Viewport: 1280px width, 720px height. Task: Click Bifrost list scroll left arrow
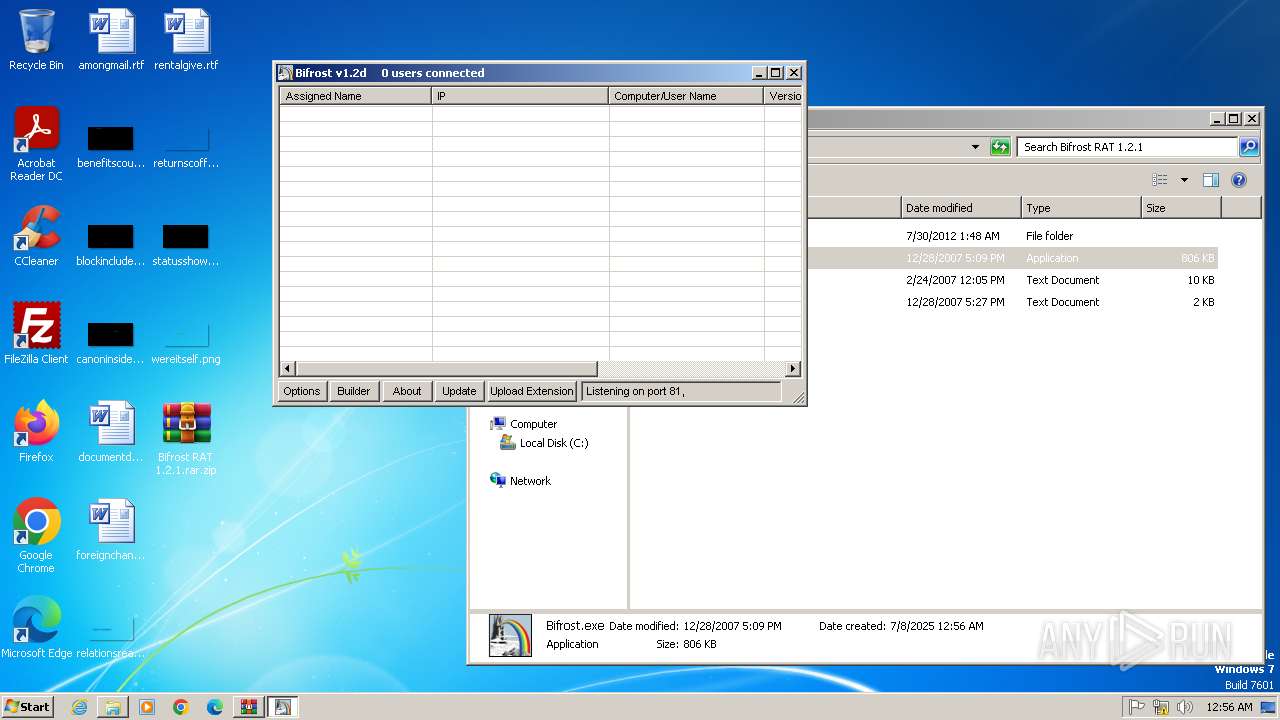coord(287,368)
